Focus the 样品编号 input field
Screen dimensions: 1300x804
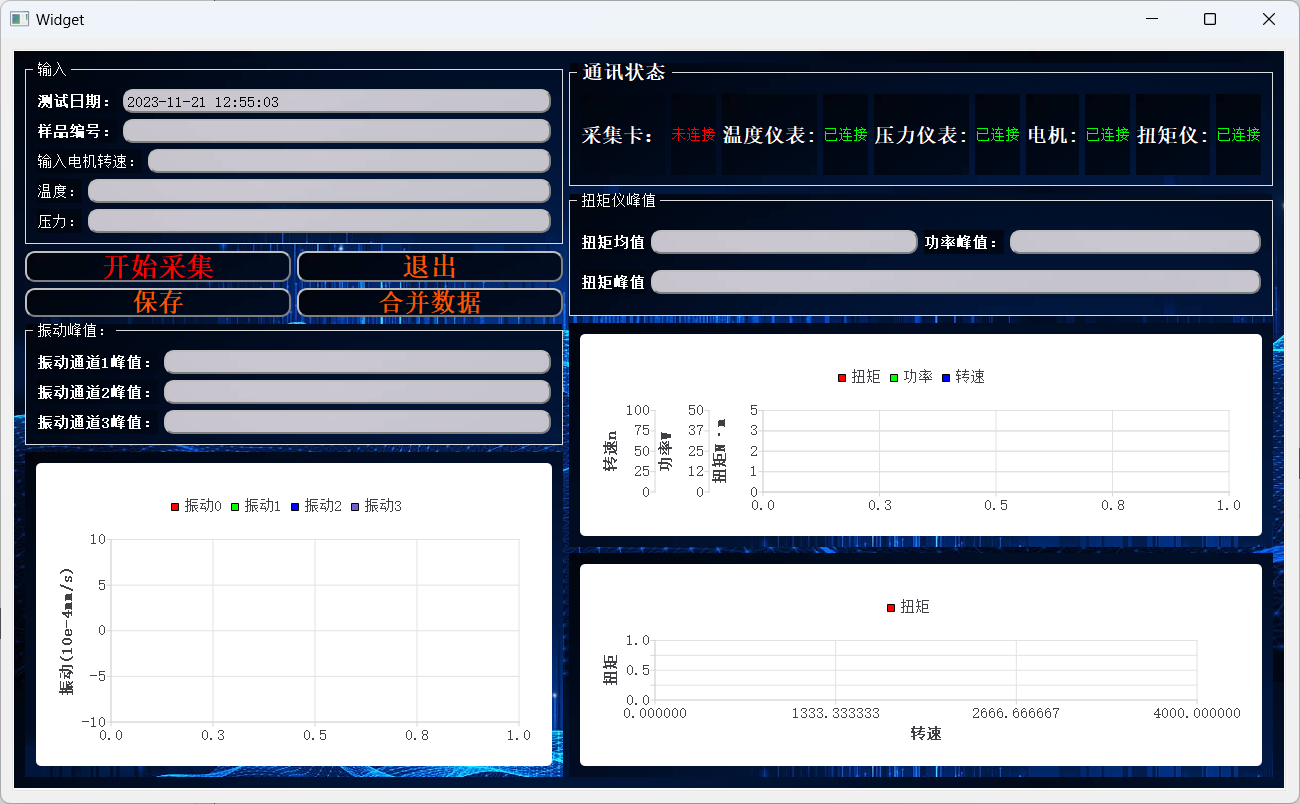336,131
